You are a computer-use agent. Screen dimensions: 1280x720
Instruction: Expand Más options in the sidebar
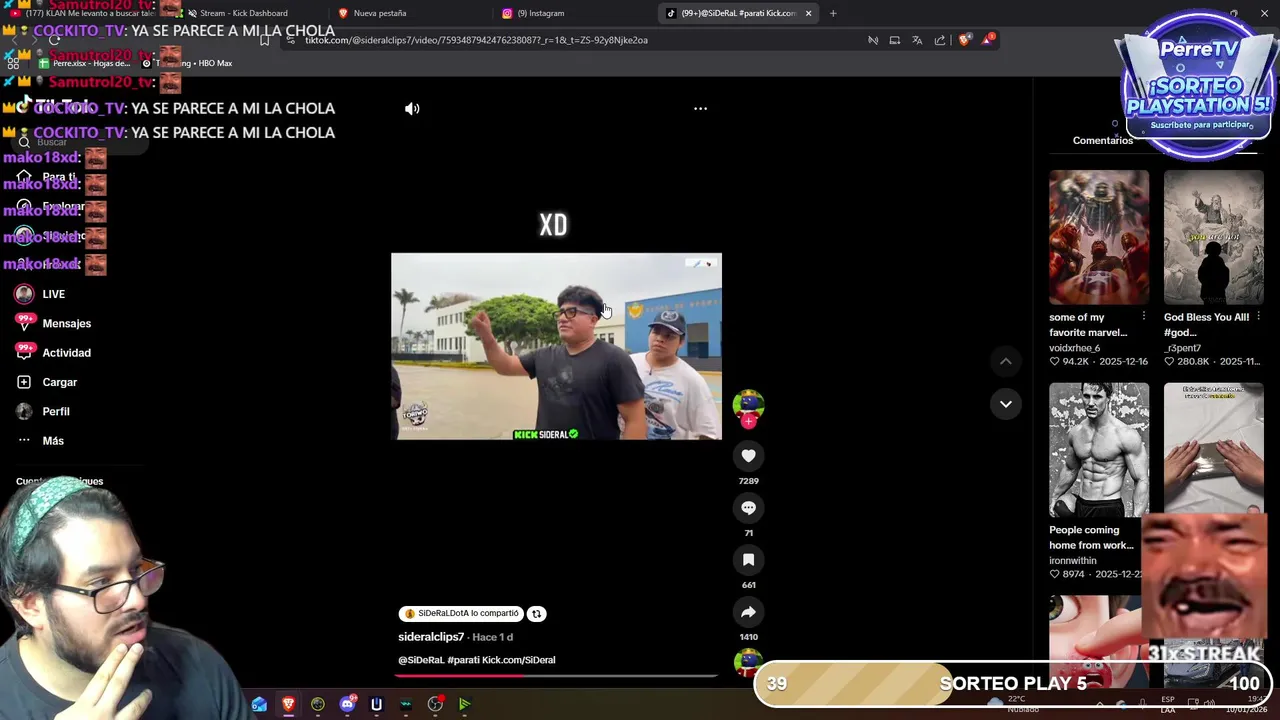point(52,440)
